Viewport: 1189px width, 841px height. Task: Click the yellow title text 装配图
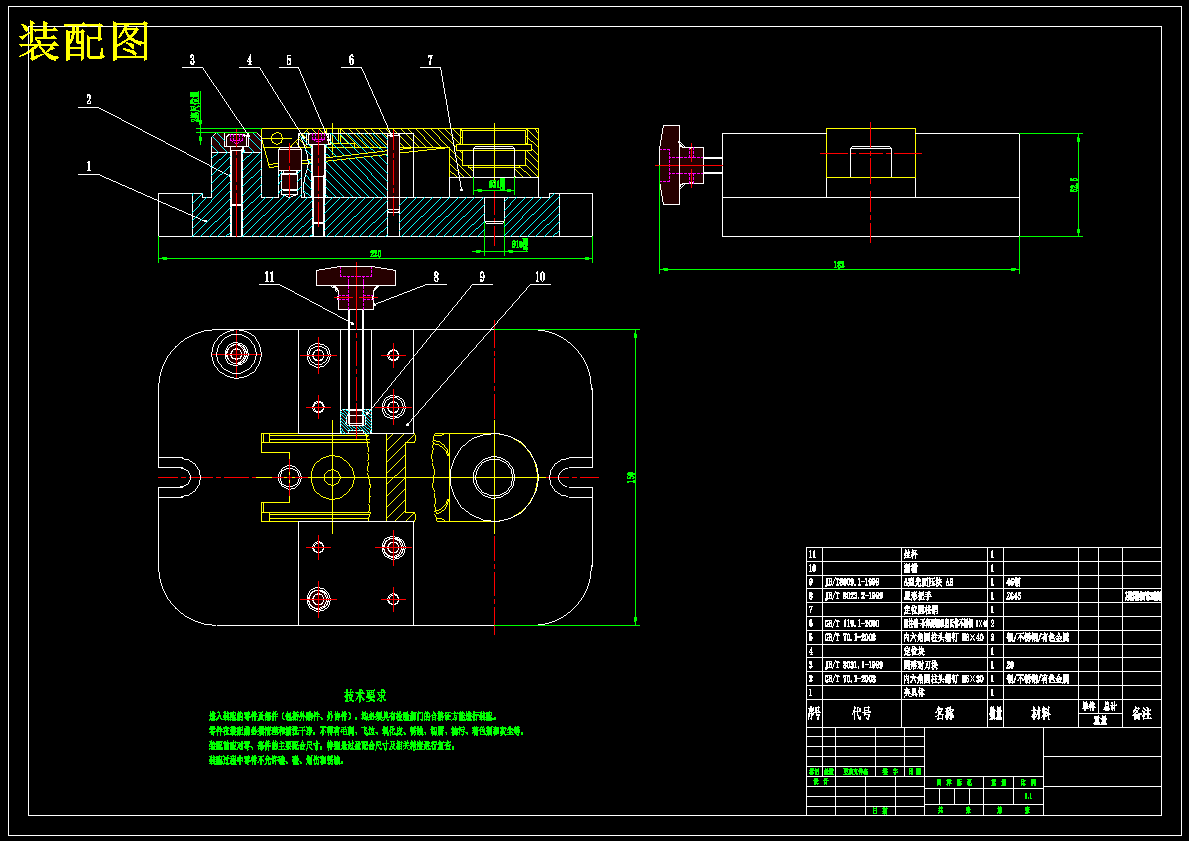(84, 42)
